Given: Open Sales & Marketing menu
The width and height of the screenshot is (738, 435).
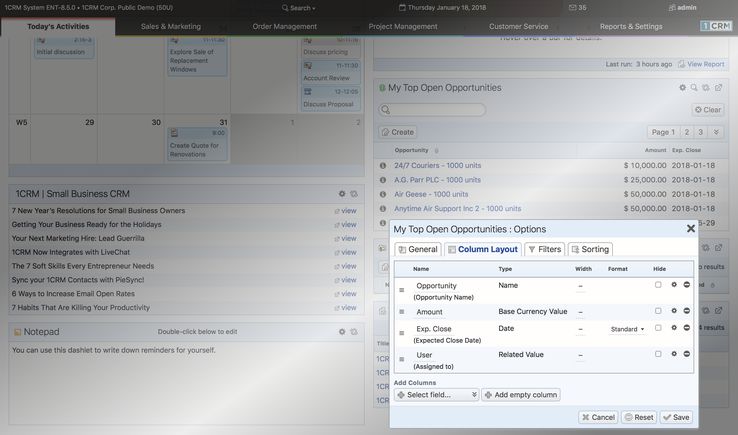Looking at the screenshot, I should click(x=171, y=26).
